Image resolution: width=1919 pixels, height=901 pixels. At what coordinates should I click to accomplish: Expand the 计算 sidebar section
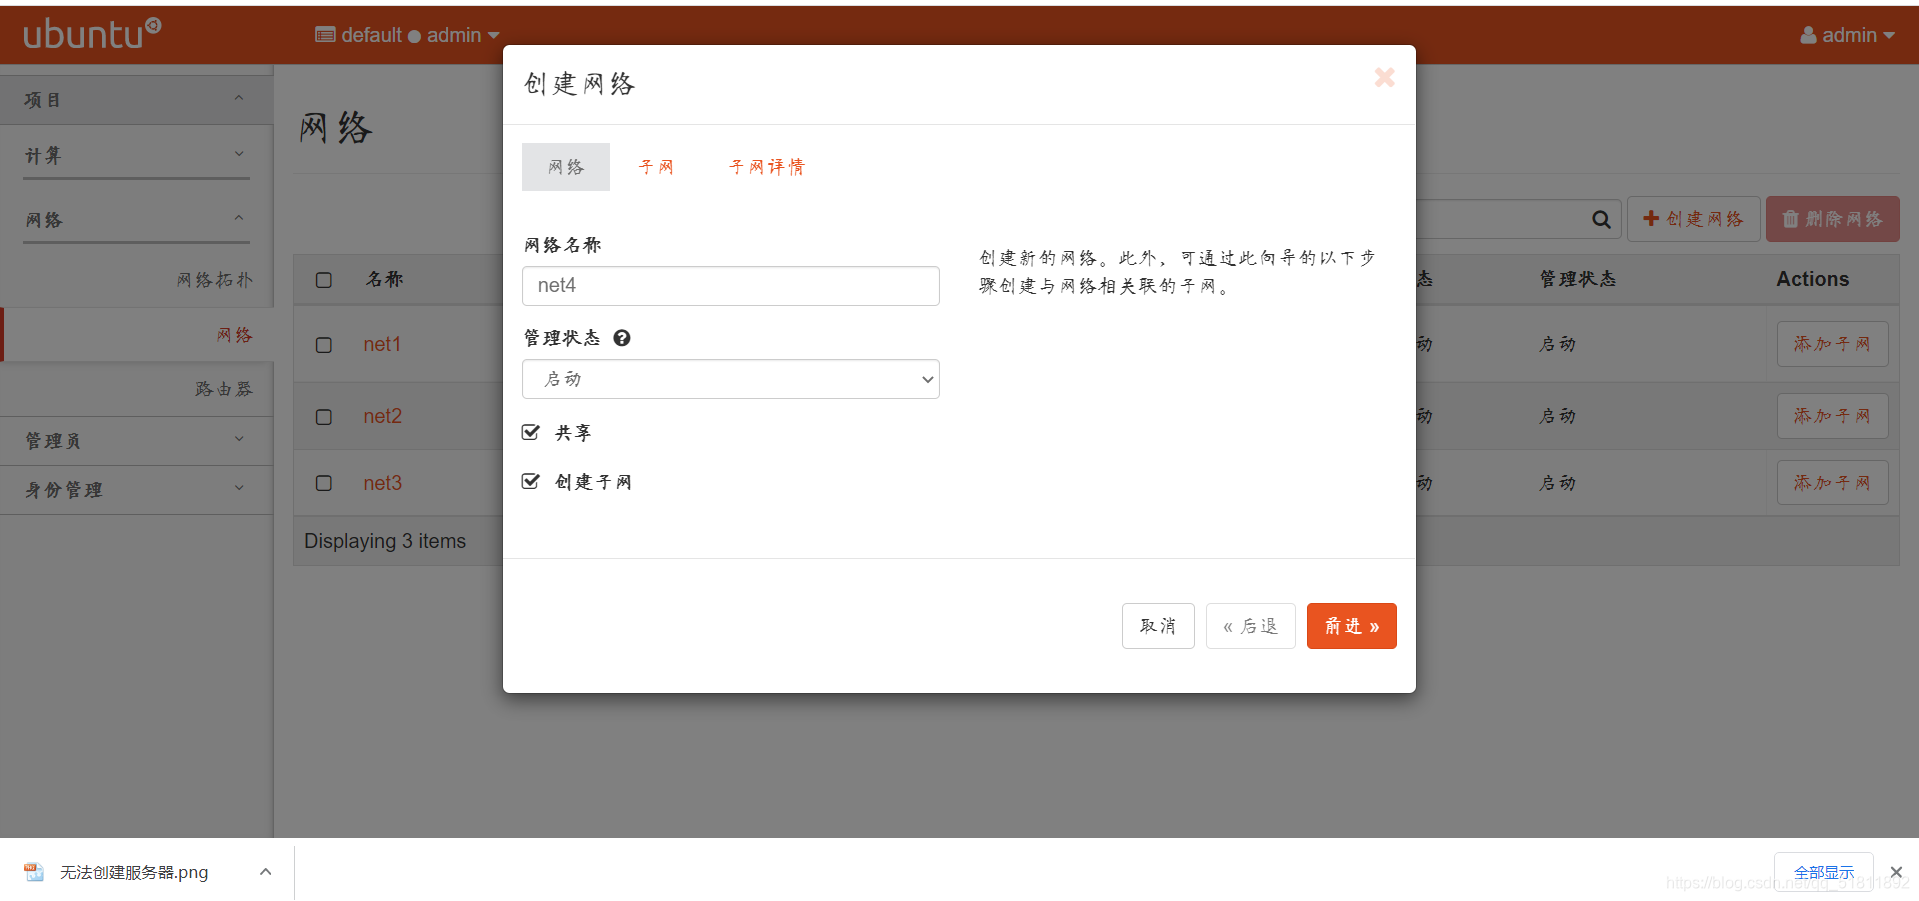[136, 155]
